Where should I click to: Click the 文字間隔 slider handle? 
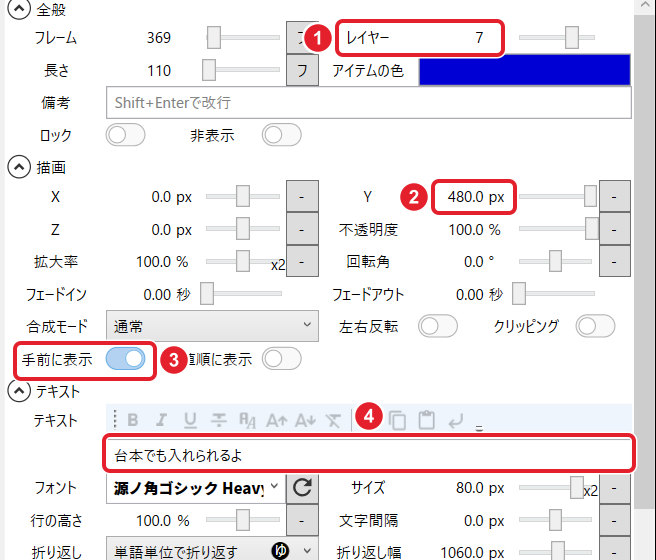(555, 520)
